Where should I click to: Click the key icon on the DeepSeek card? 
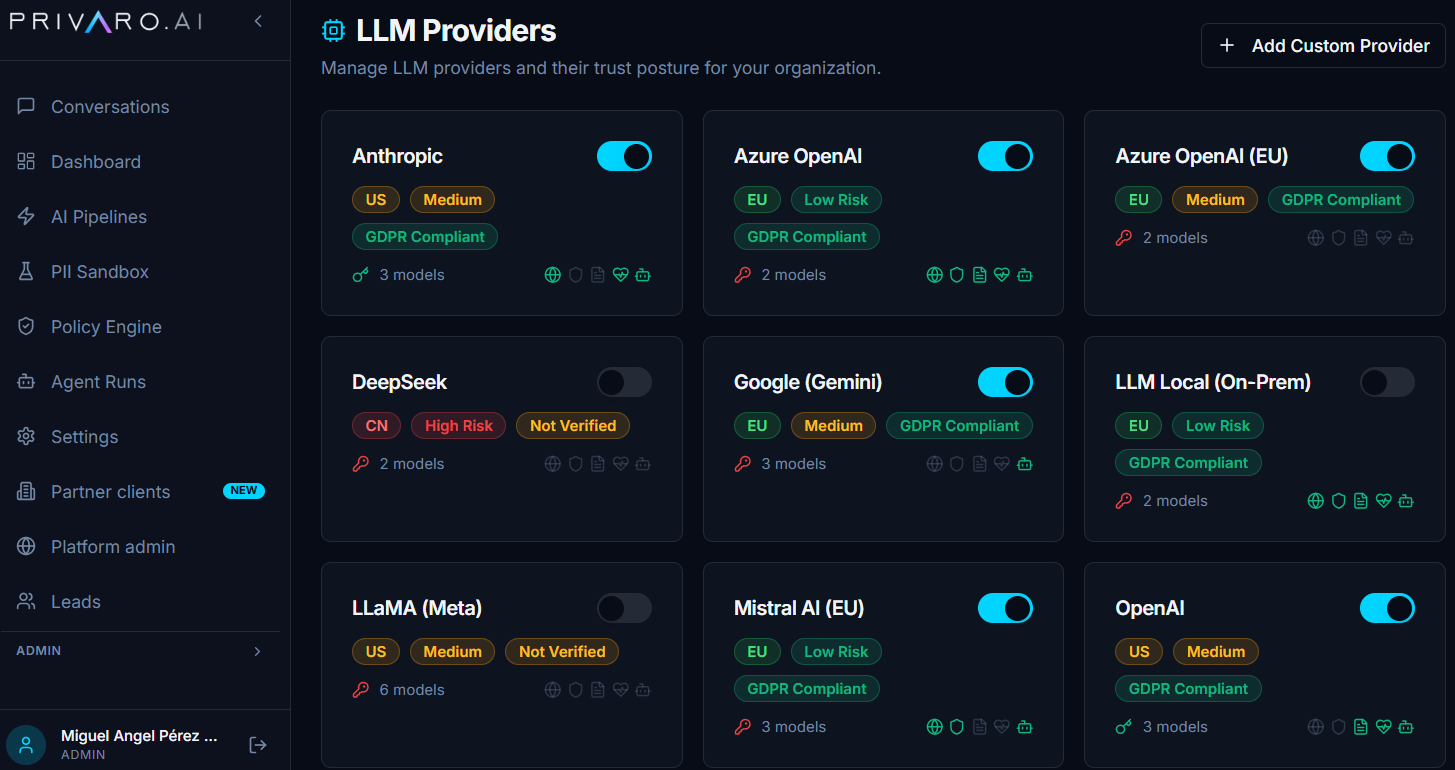[x=361, y=464]
